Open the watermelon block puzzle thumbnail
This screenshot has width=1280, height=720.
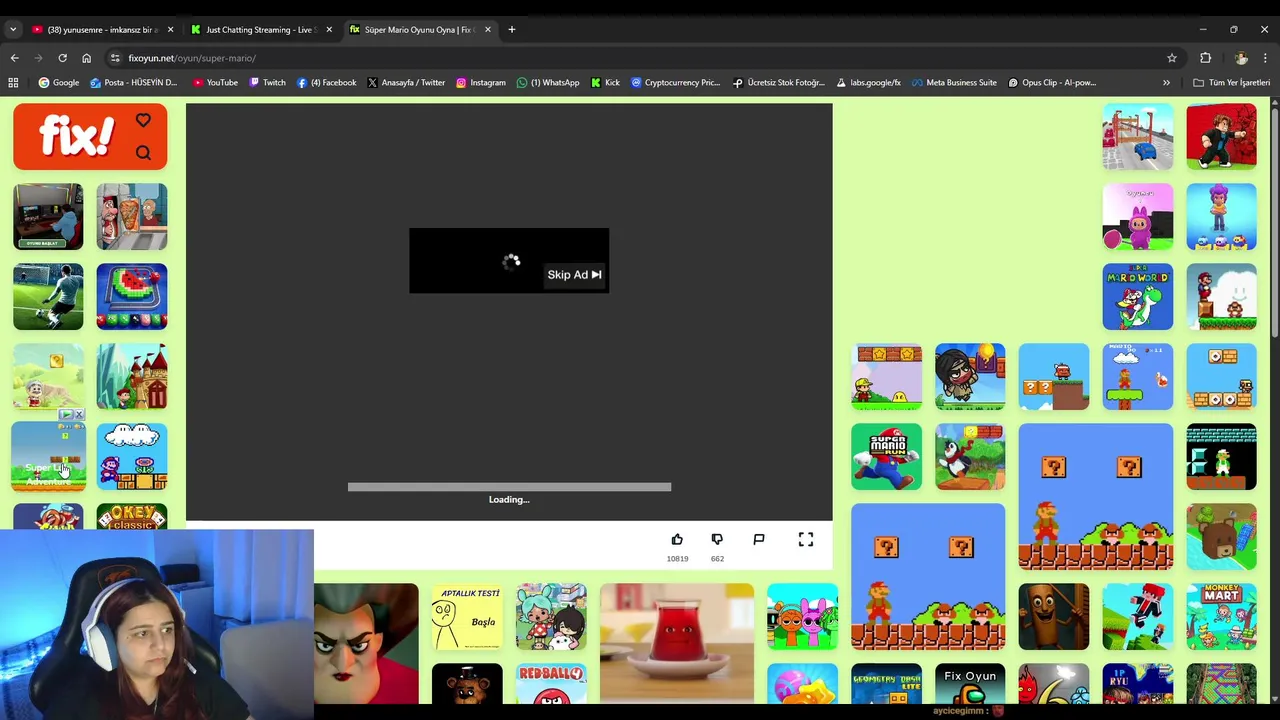[132, 297]
